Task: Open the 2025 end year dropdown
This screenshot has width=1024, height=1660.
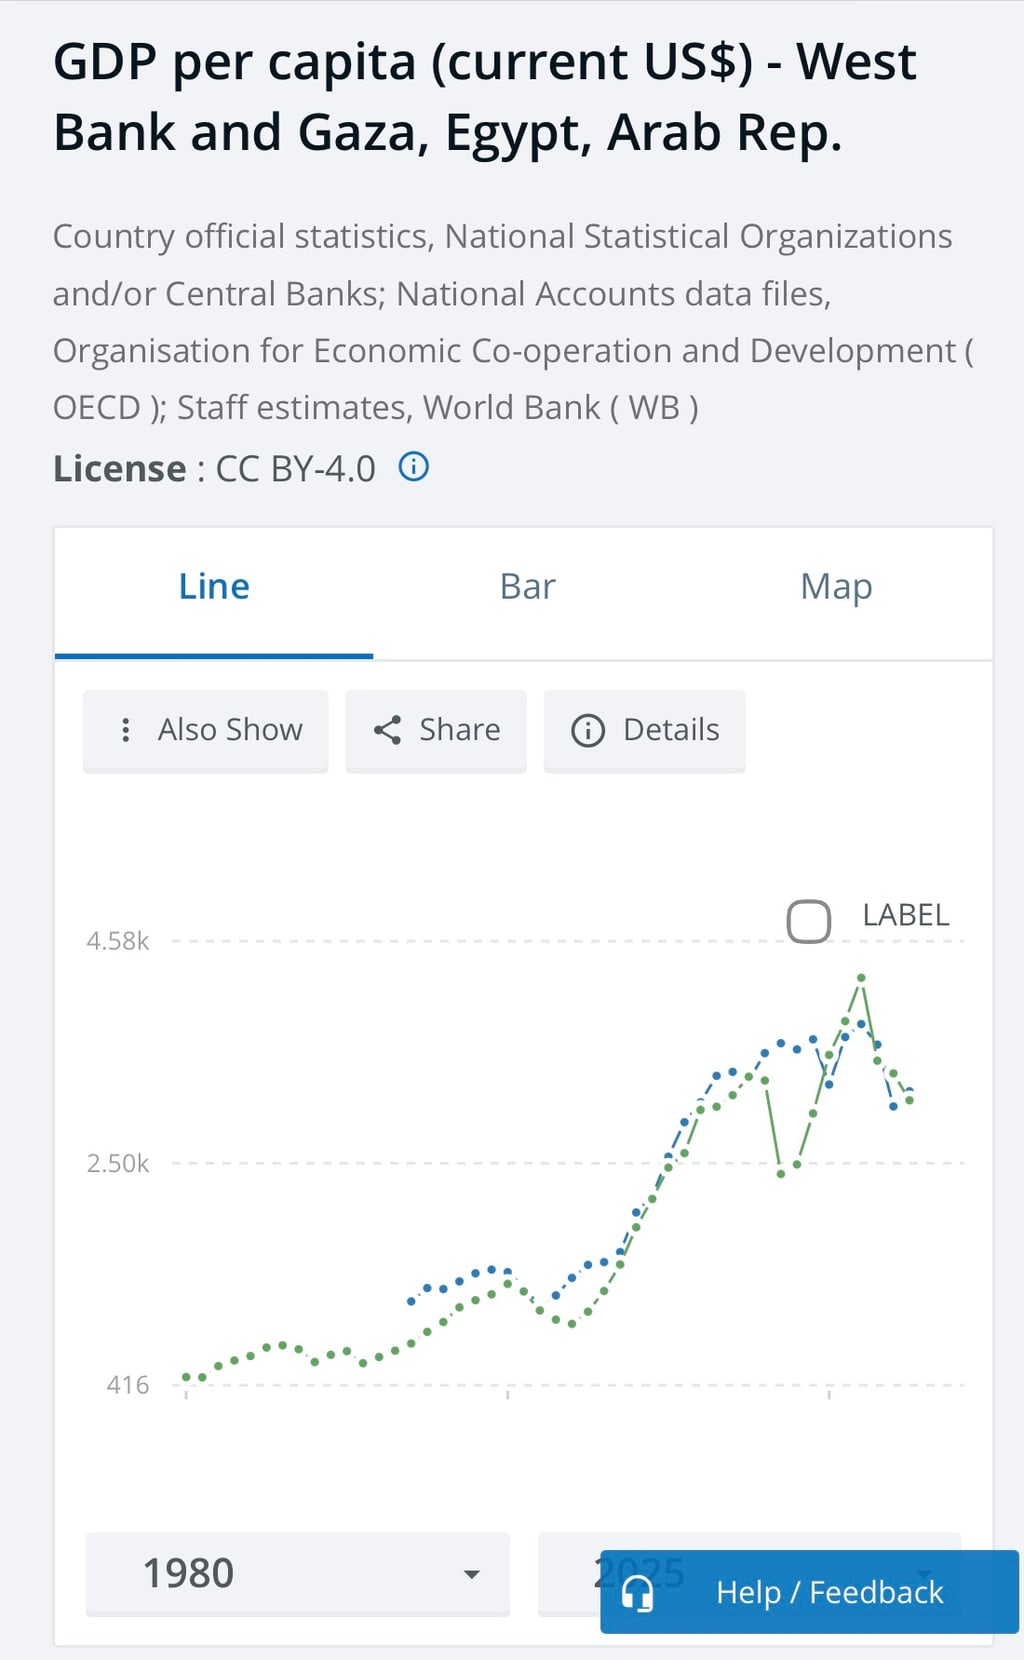Action: coord(749,1573)
